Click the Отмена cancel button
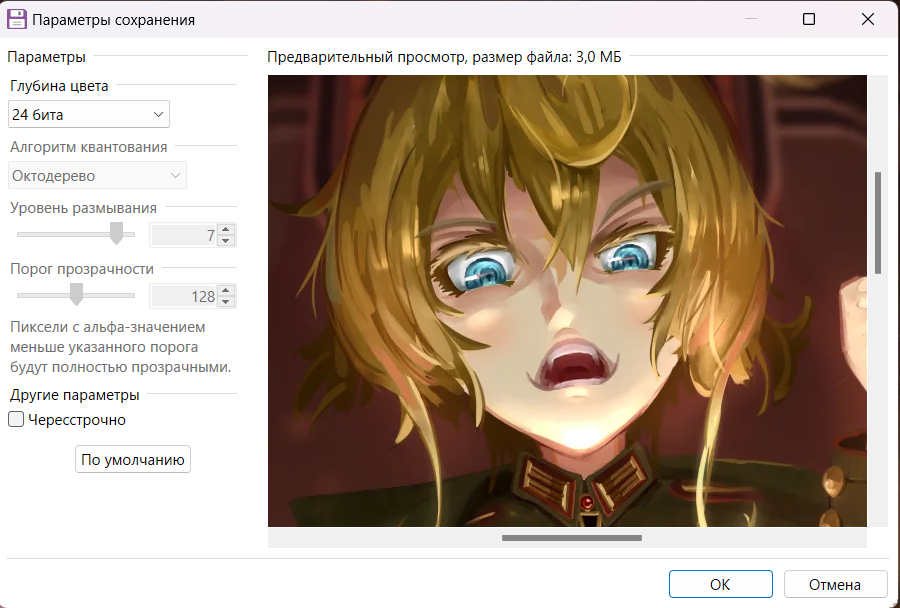The image size is (900, 608). 835,584
